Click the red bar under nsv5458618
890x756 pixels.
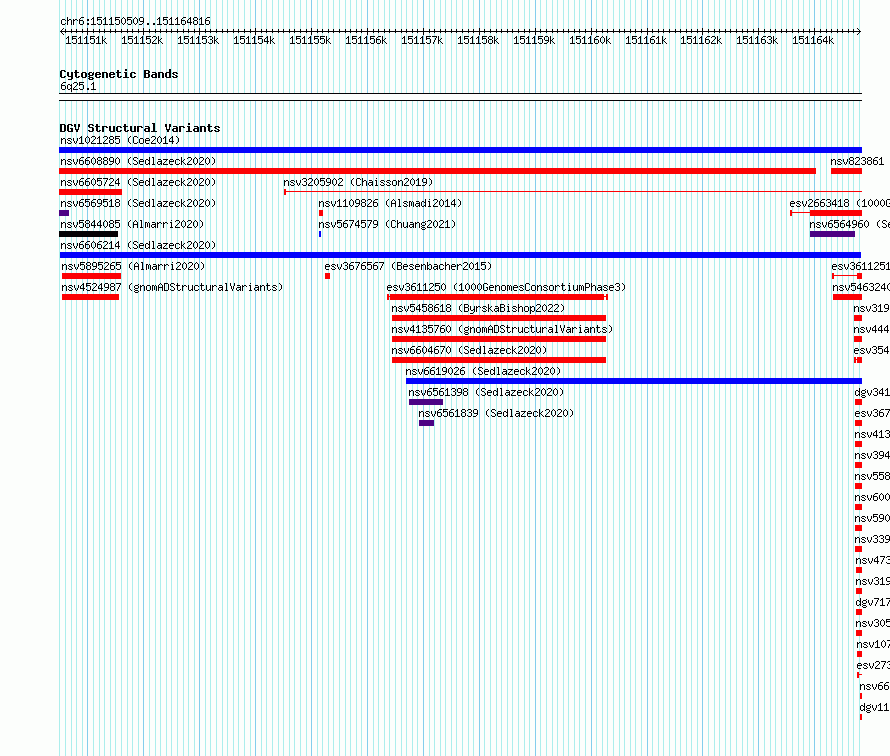[x=499, y=318]
